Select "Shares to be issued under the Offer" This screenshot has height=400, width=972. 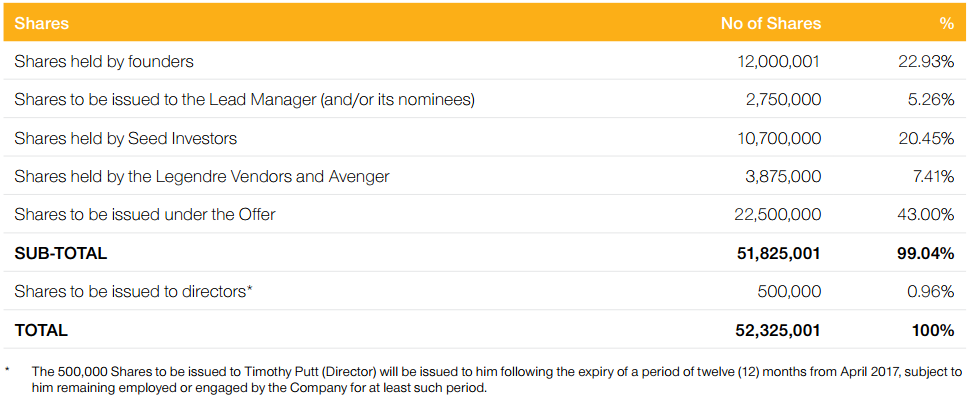tap(145, 215)
